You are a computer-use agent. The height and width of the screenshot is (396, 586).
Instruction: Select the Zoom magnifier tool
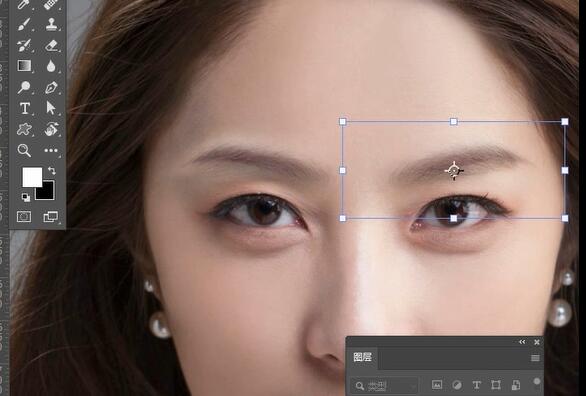[x=24, y=151]
